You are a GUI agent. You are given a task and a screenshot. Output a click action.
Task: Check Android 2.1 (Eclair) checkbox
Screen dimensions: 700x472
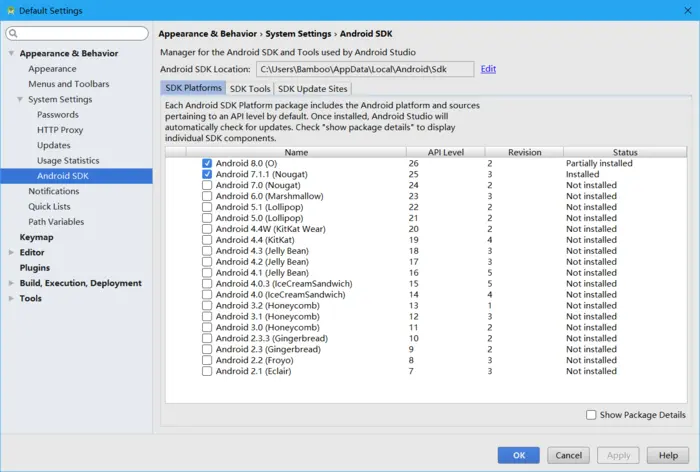click(207, 371)
